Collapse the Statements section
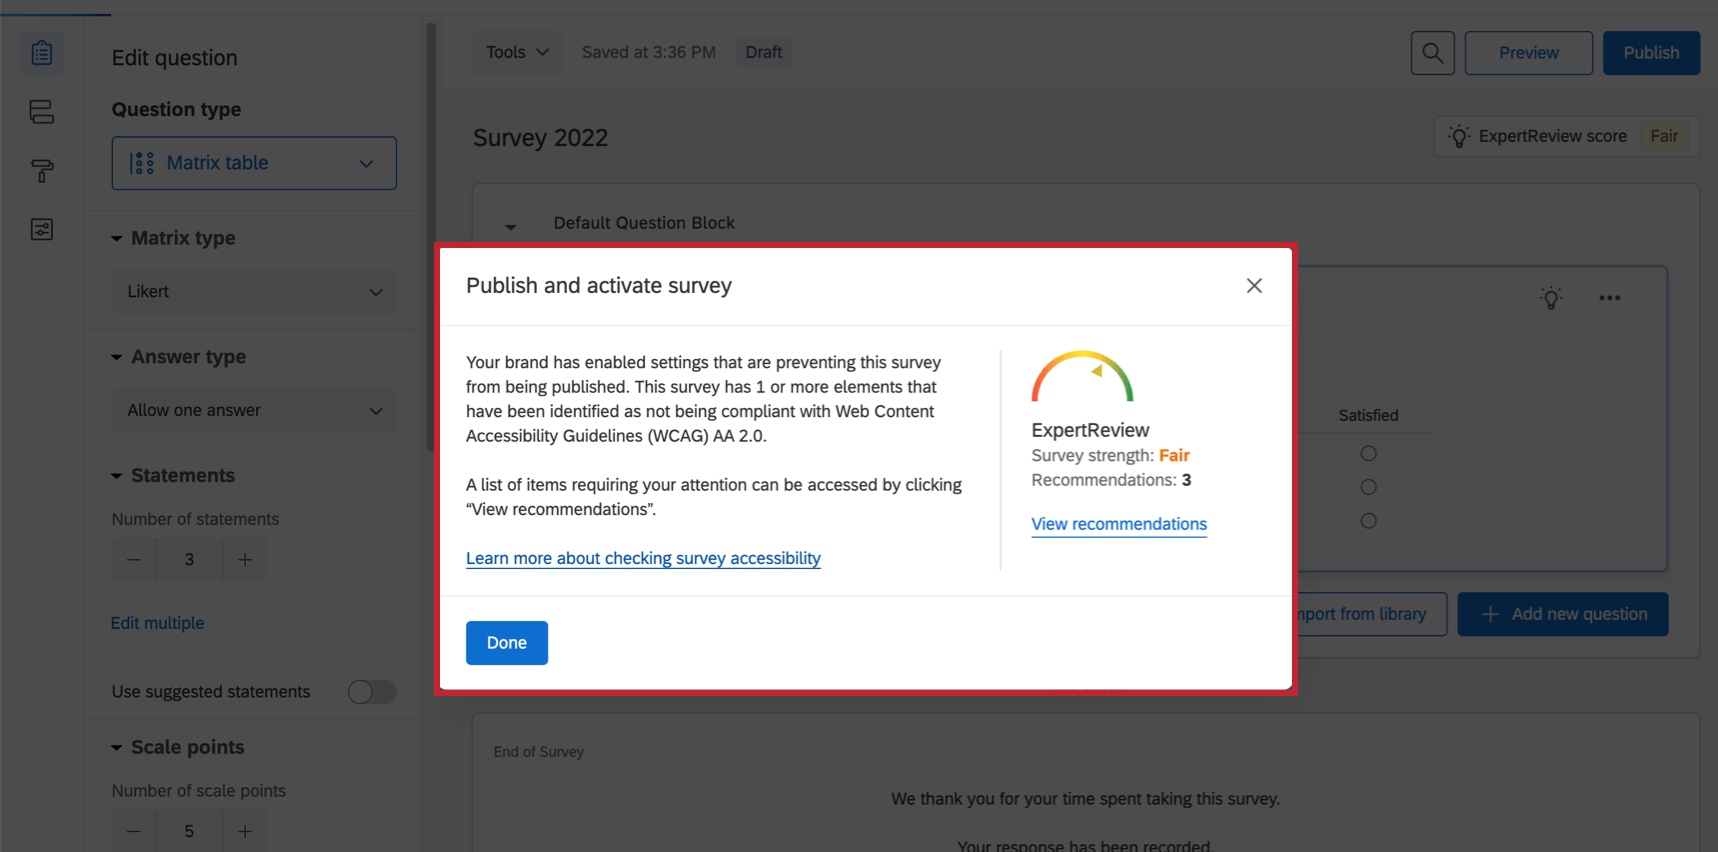The image size is (1718, 852). 117,476
